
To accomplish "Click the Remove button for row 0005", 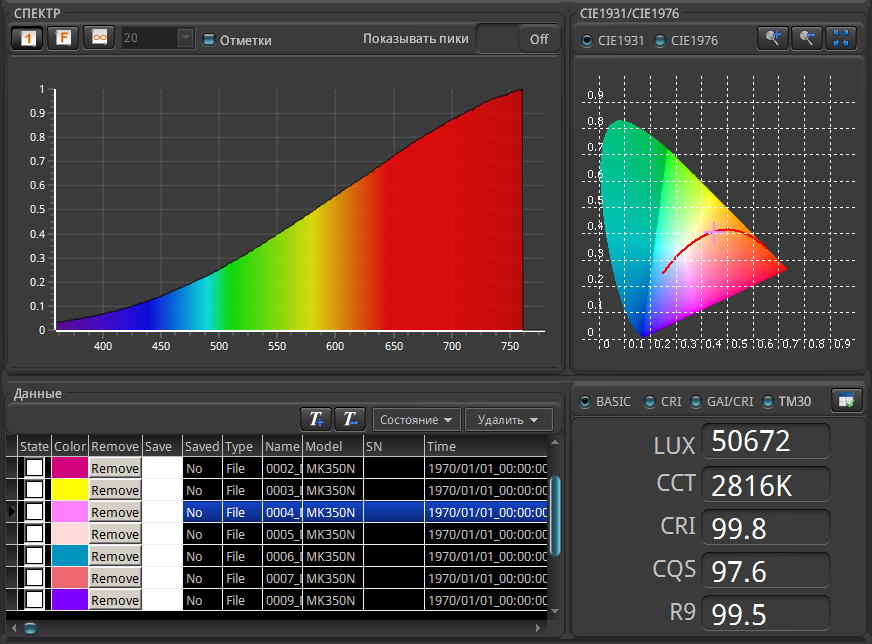I will (x=115, y=534).
